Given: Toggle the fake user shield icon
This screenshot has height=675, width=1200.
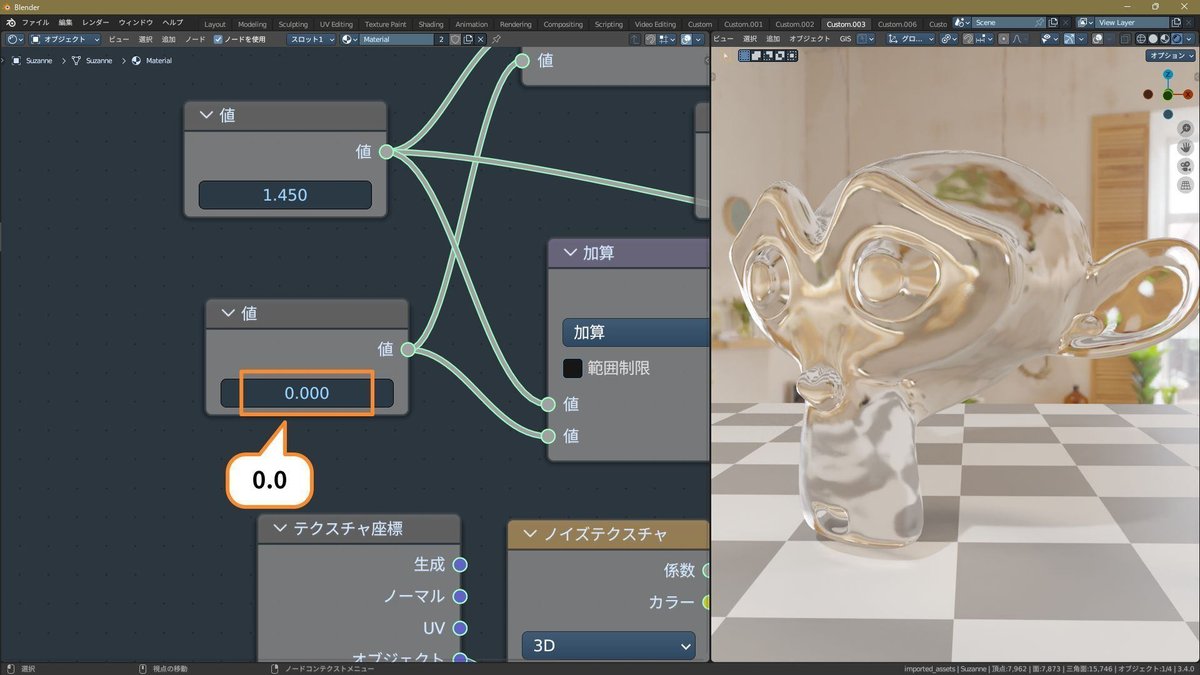Looking at the screenshot, I should point(454,39).
